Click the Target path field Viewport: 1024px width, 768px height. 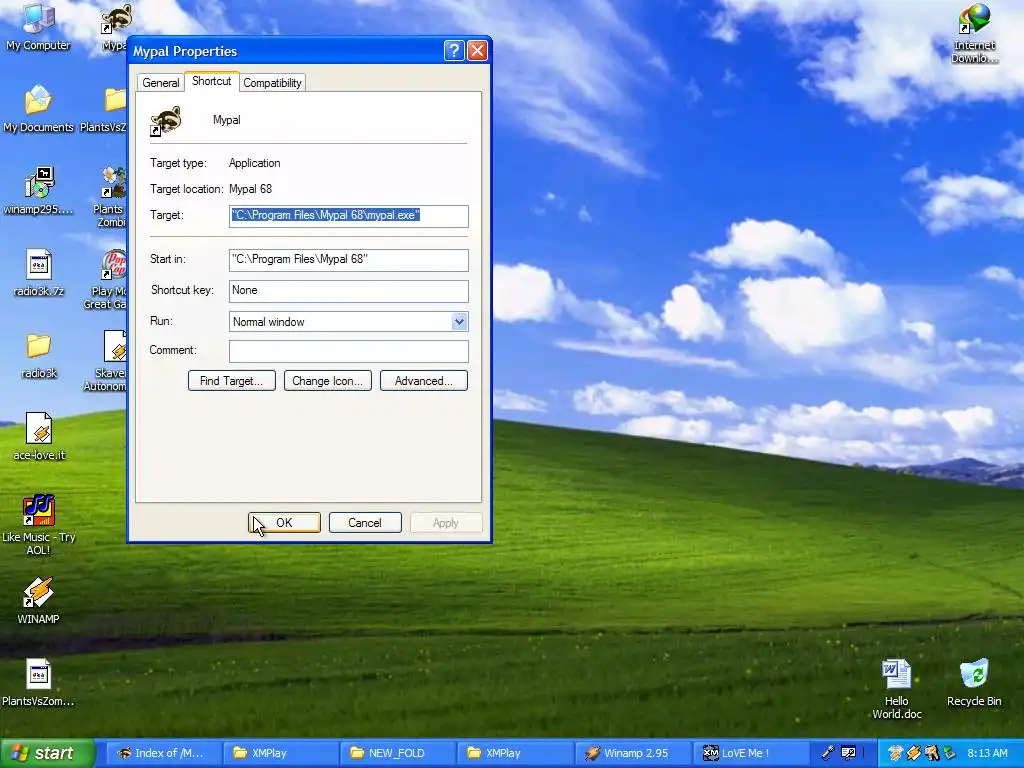tap(349, 216)
